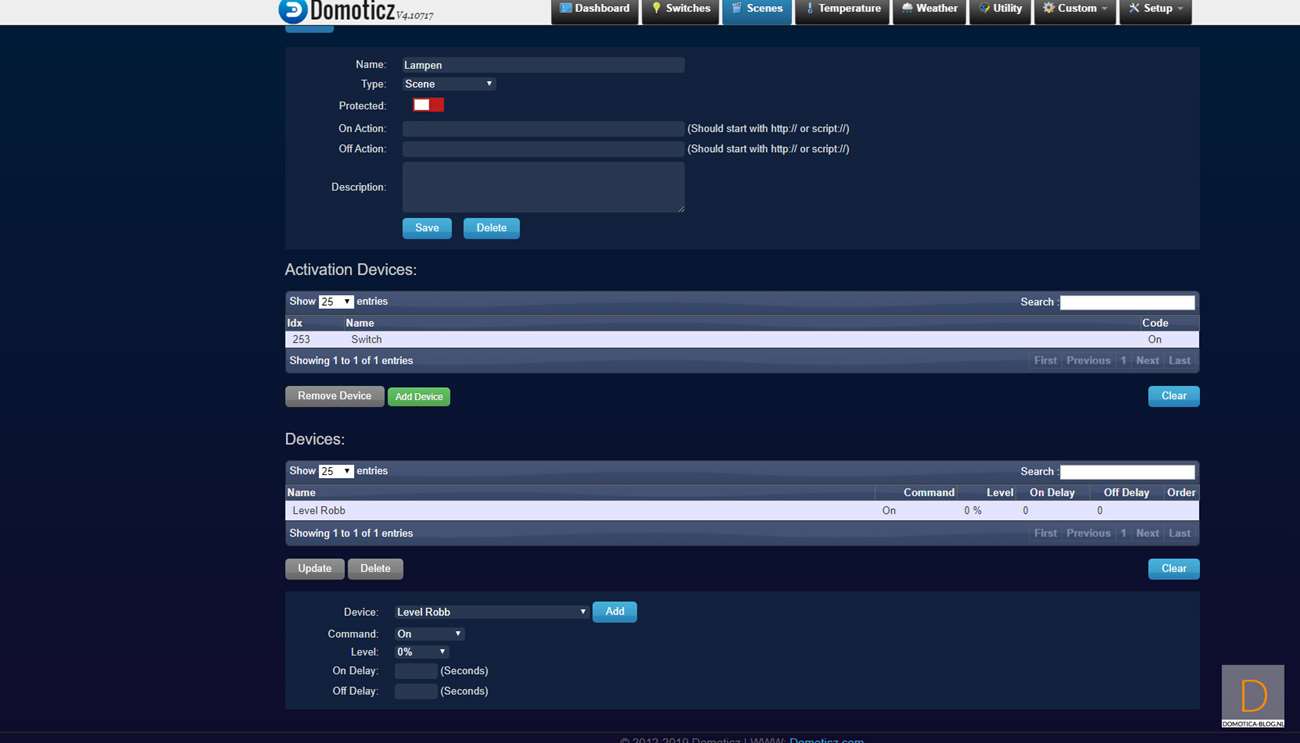Screen dimensions: 1300x743
Task: Toggle the Protected switch
Action: (x=429, y=105)
